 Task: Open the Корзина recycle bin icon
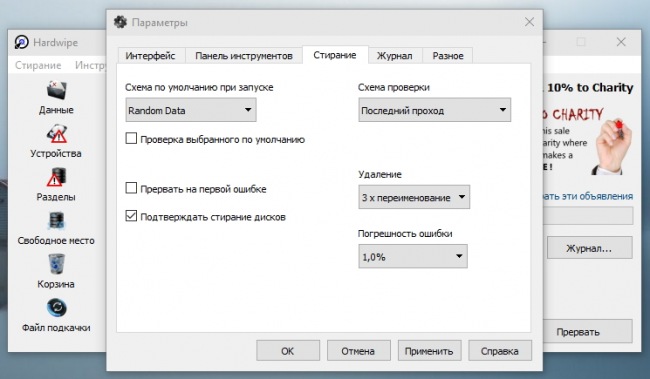coord(56,265)
